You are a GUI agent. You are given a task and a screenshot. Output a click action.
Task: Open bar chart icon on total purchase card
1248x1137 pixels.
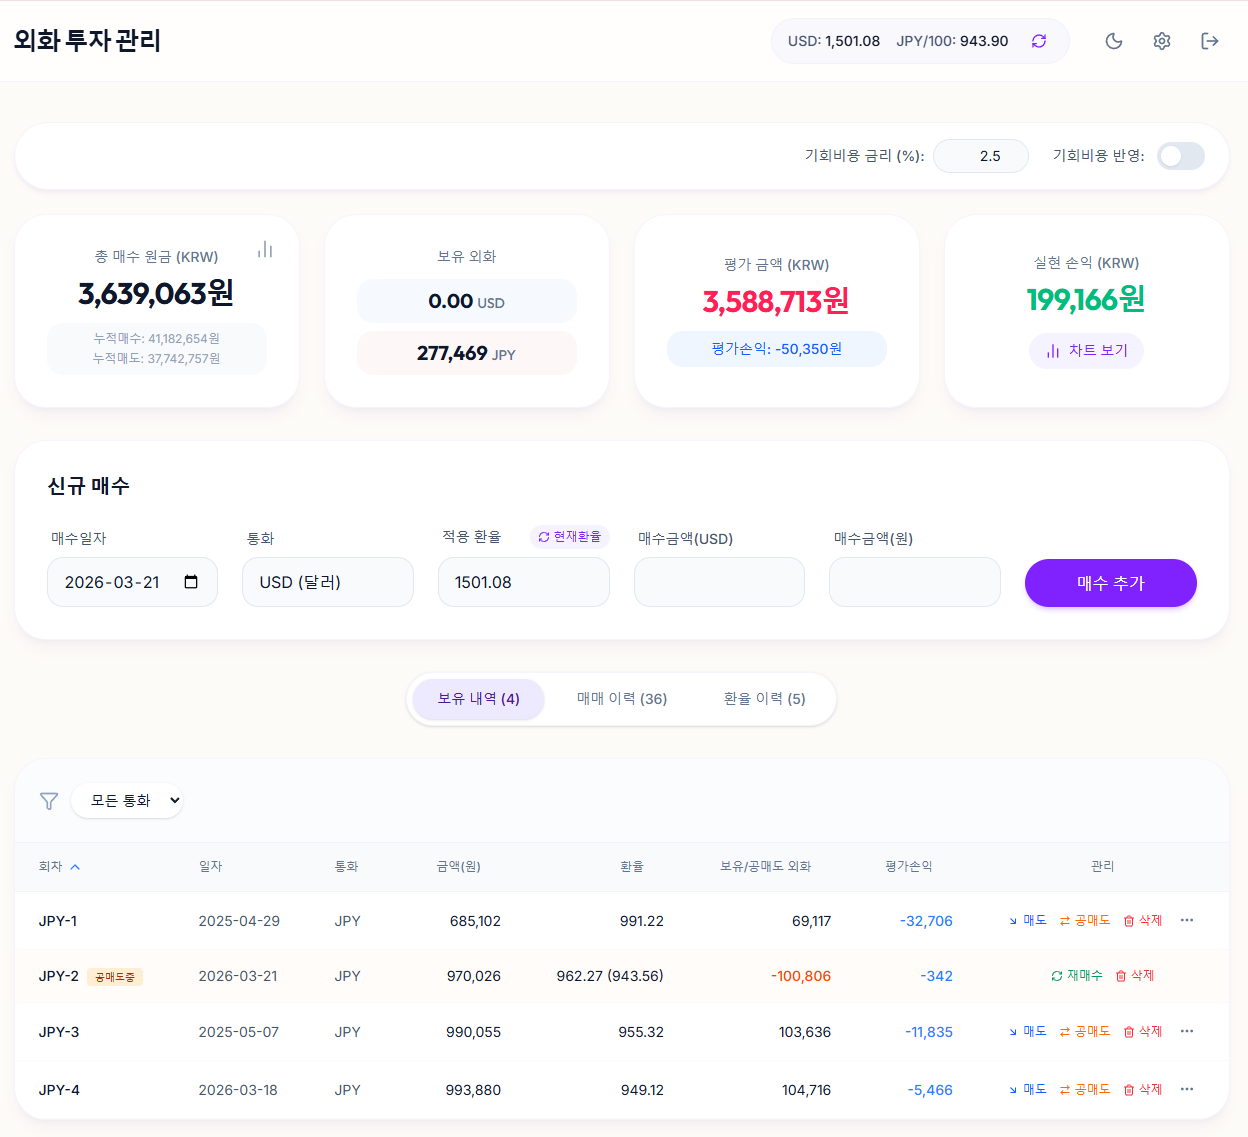[265, 249]
